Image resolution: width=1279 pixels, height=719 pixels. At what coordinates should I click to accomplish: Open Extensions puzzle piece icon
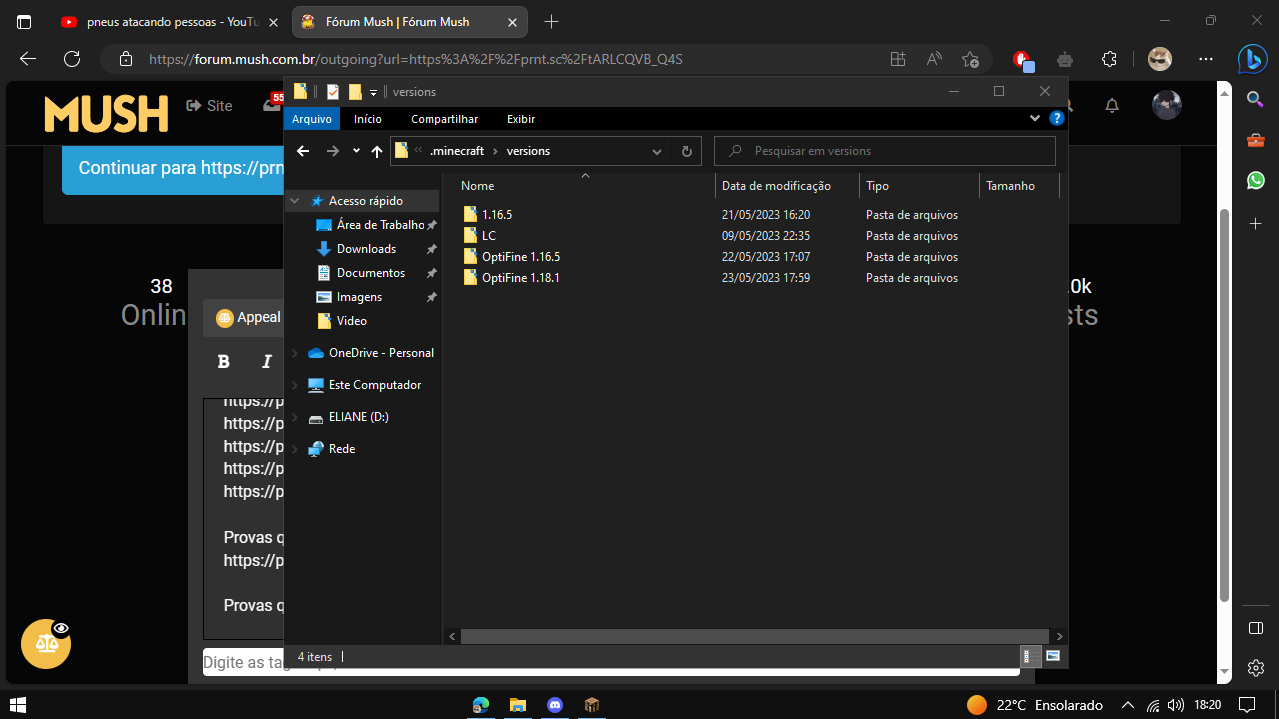click(x=1109, y=59)
